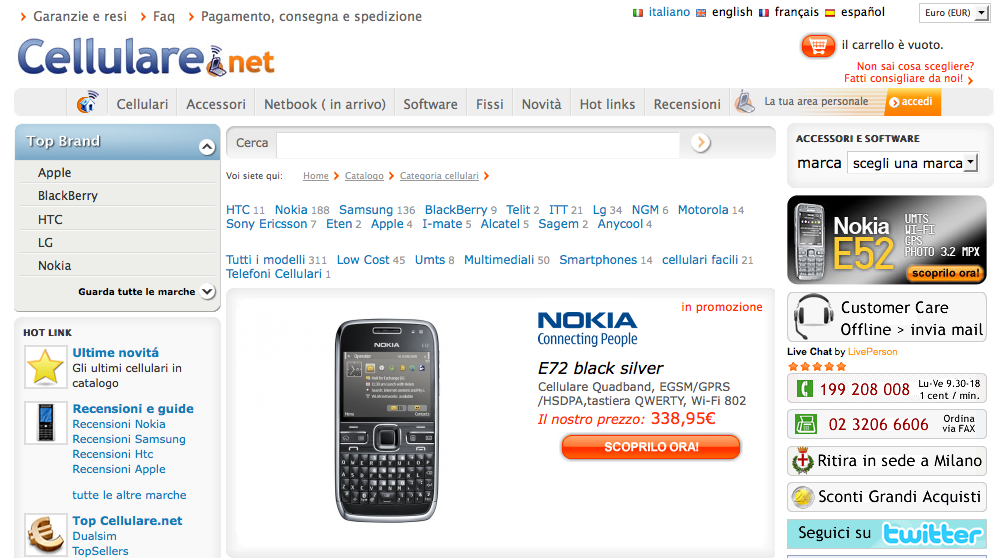Collapse the Top Brand panel
Viewport: 1005px width, 558px height.
[206, 147]
